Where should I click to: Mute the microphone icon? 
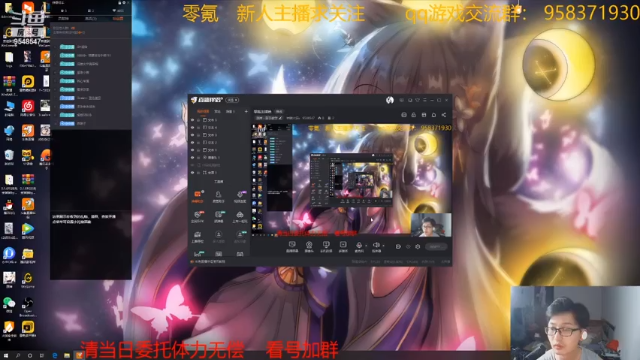pyautogui.click(x=359, y=246)
